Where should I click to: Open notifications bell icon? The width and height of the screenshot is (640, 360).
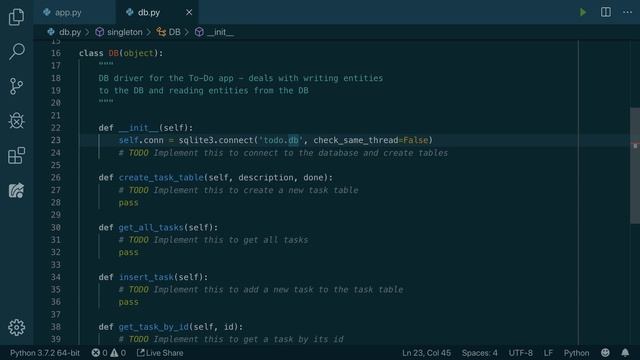pos(625,353)
